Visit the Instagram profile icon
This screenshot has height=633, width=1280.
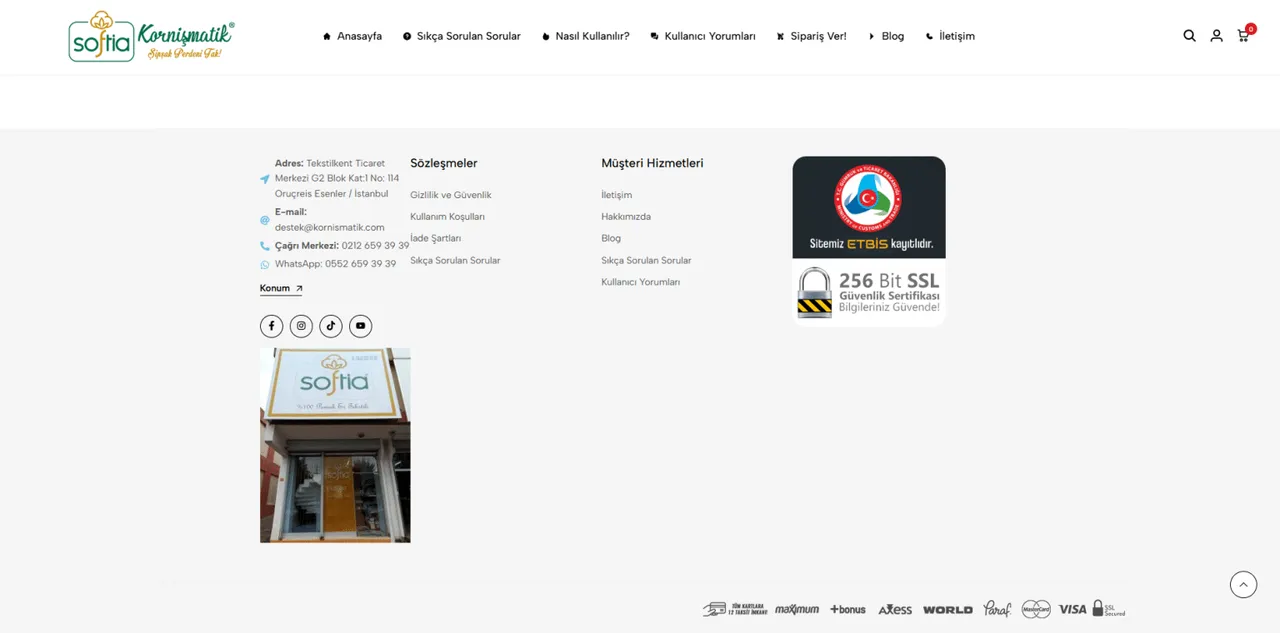[301, 326]
